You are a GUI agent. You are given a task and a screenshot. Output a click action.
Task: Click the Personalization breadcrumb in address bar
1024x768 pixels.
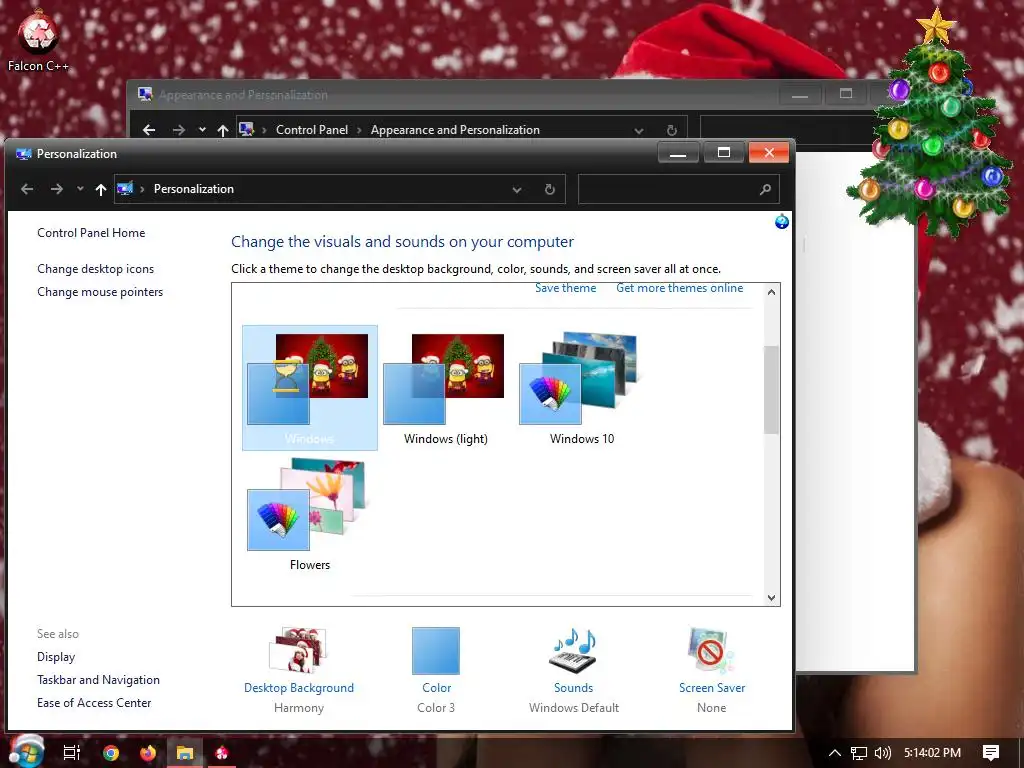(193, 189)
